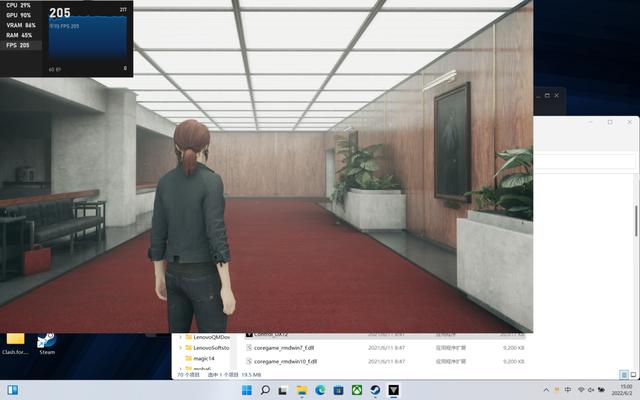Click the Chinese input method indicator
Viewport: 640px width, 400px height.
(x=568, y=390)
